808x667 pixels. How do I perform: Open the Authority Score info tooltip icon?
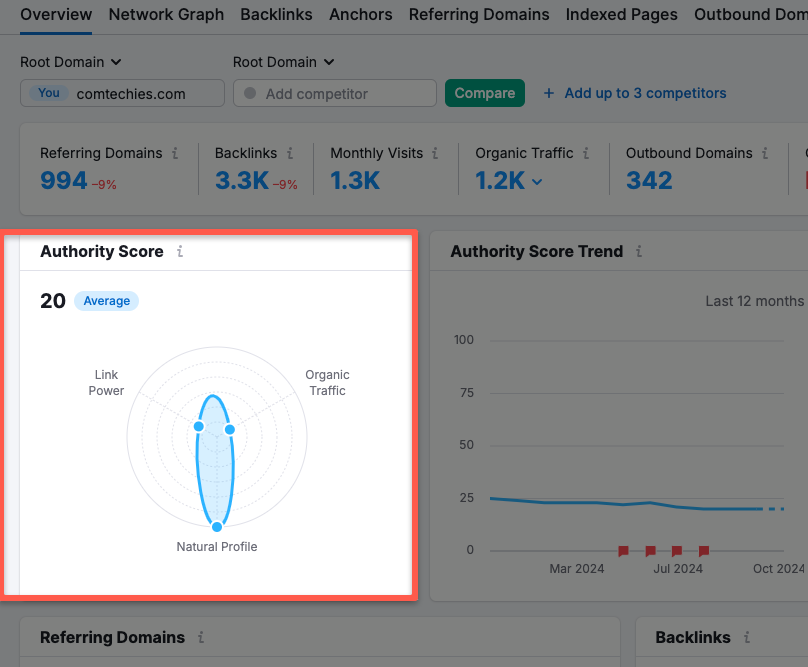[180, 252]
